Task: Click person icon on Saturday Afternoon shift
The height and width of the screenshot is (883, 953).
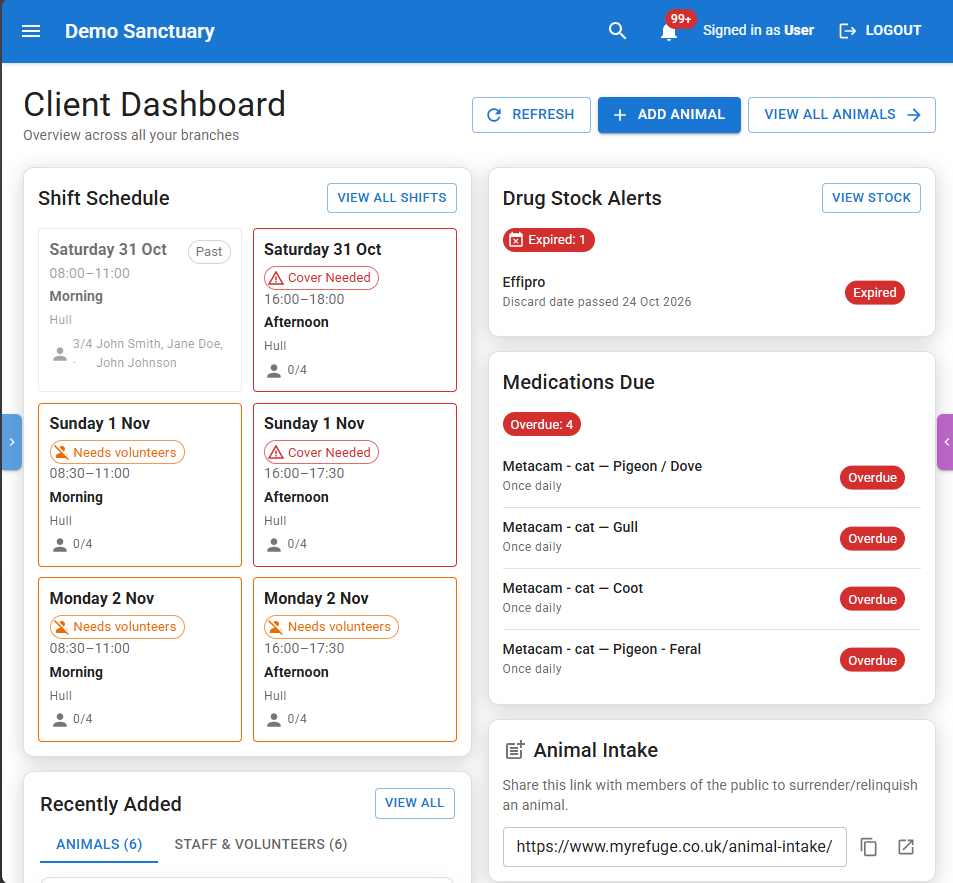Action: (x=274, y=370)
